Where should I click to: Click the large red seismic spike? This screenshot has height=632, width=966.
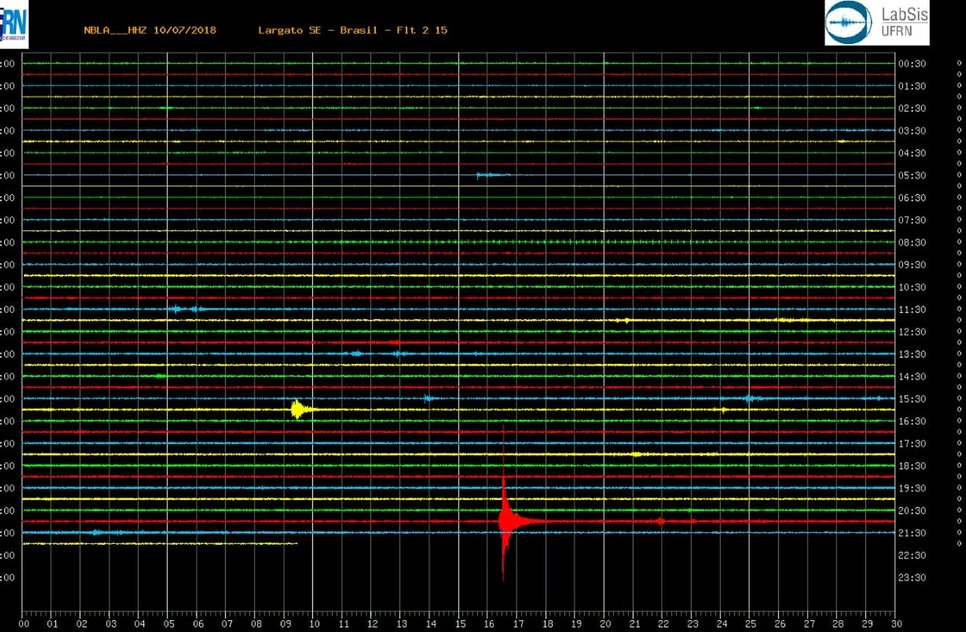(505, 521)
